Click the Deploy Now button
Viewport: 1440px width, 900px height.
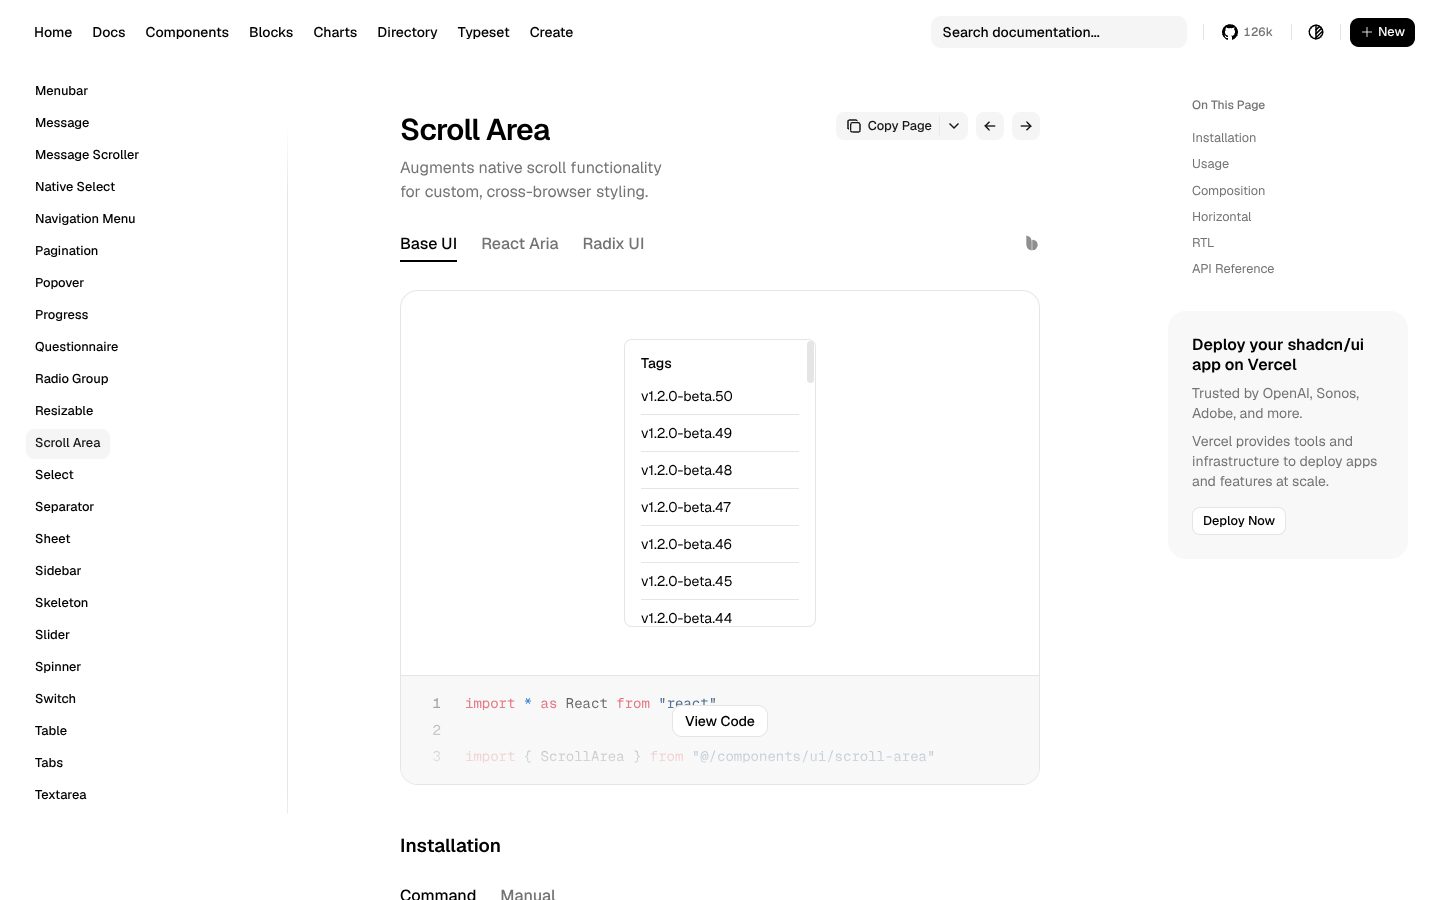point(1239,521)
